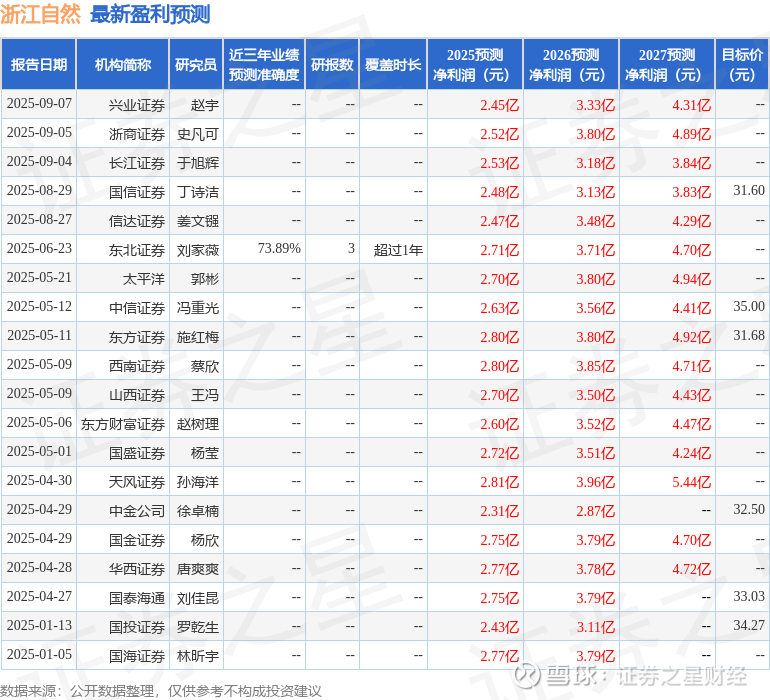
Task: Click the date 2025-09-07
Action: pos(39,104)
